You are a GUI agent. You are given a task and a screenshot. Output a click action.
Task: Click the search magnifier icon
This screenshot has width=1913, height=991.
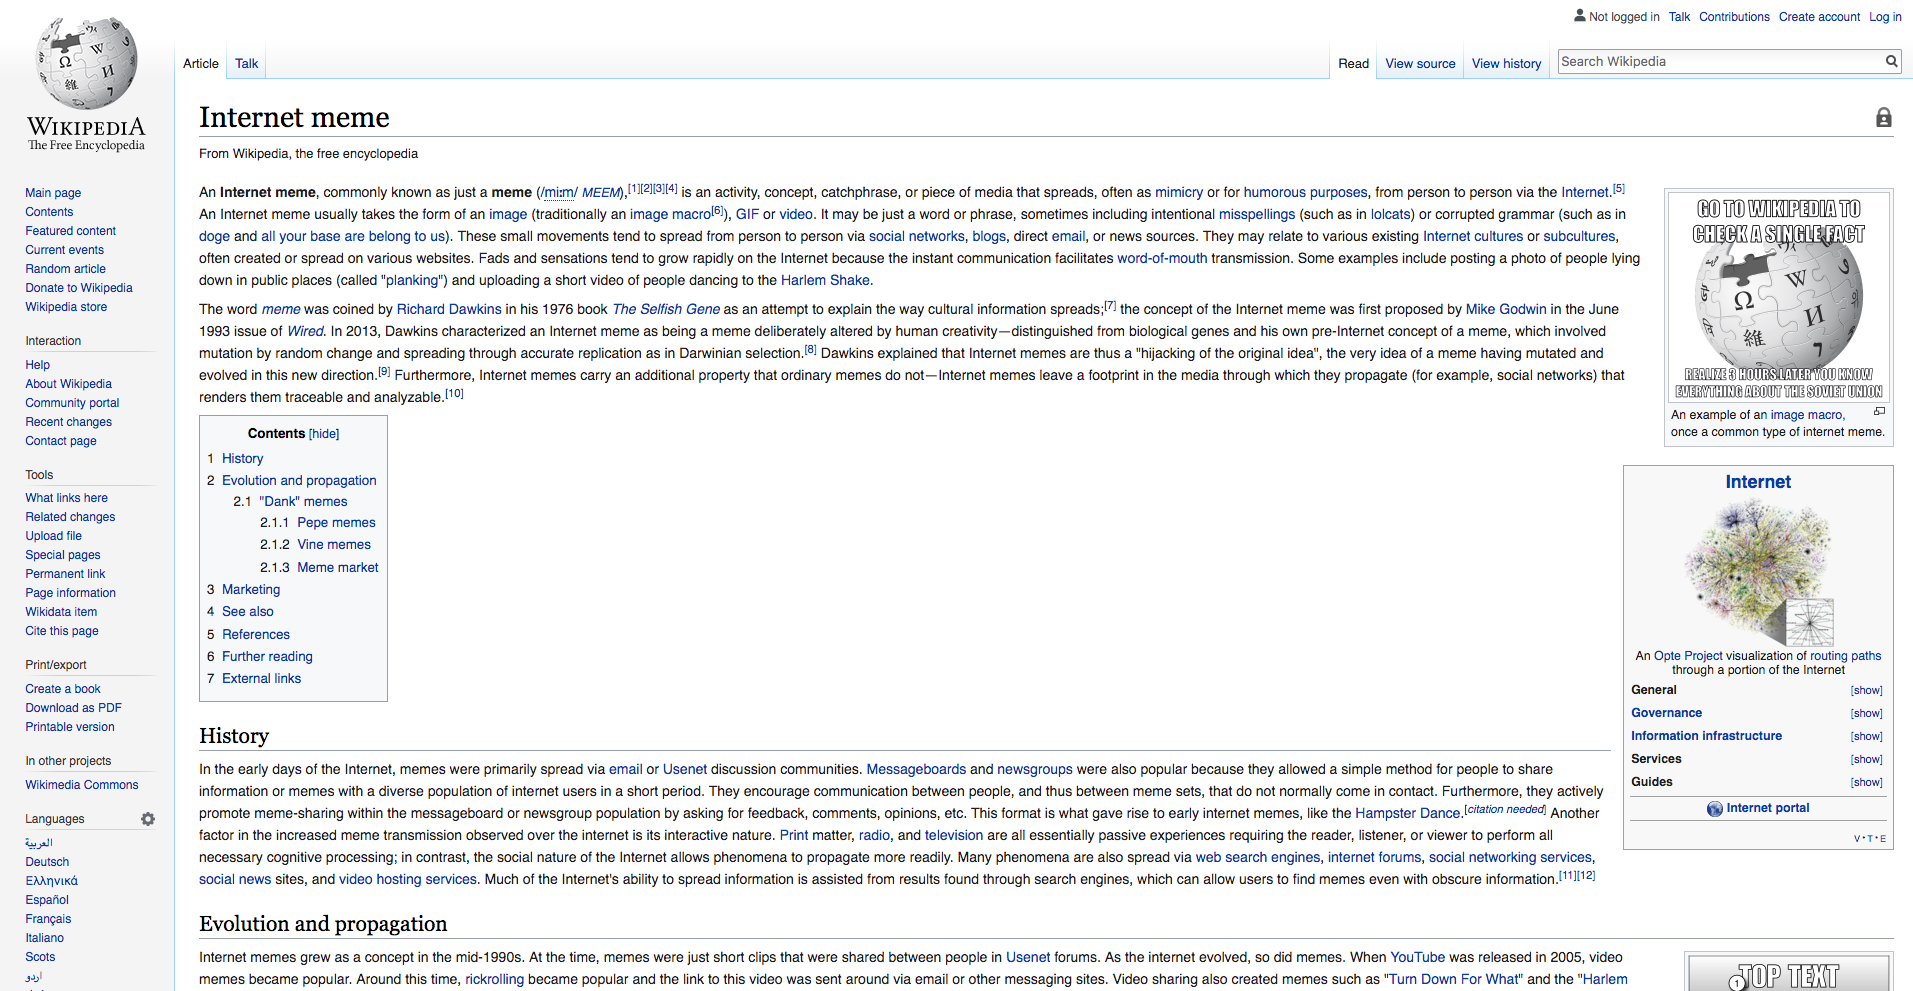click(1891, 61)
